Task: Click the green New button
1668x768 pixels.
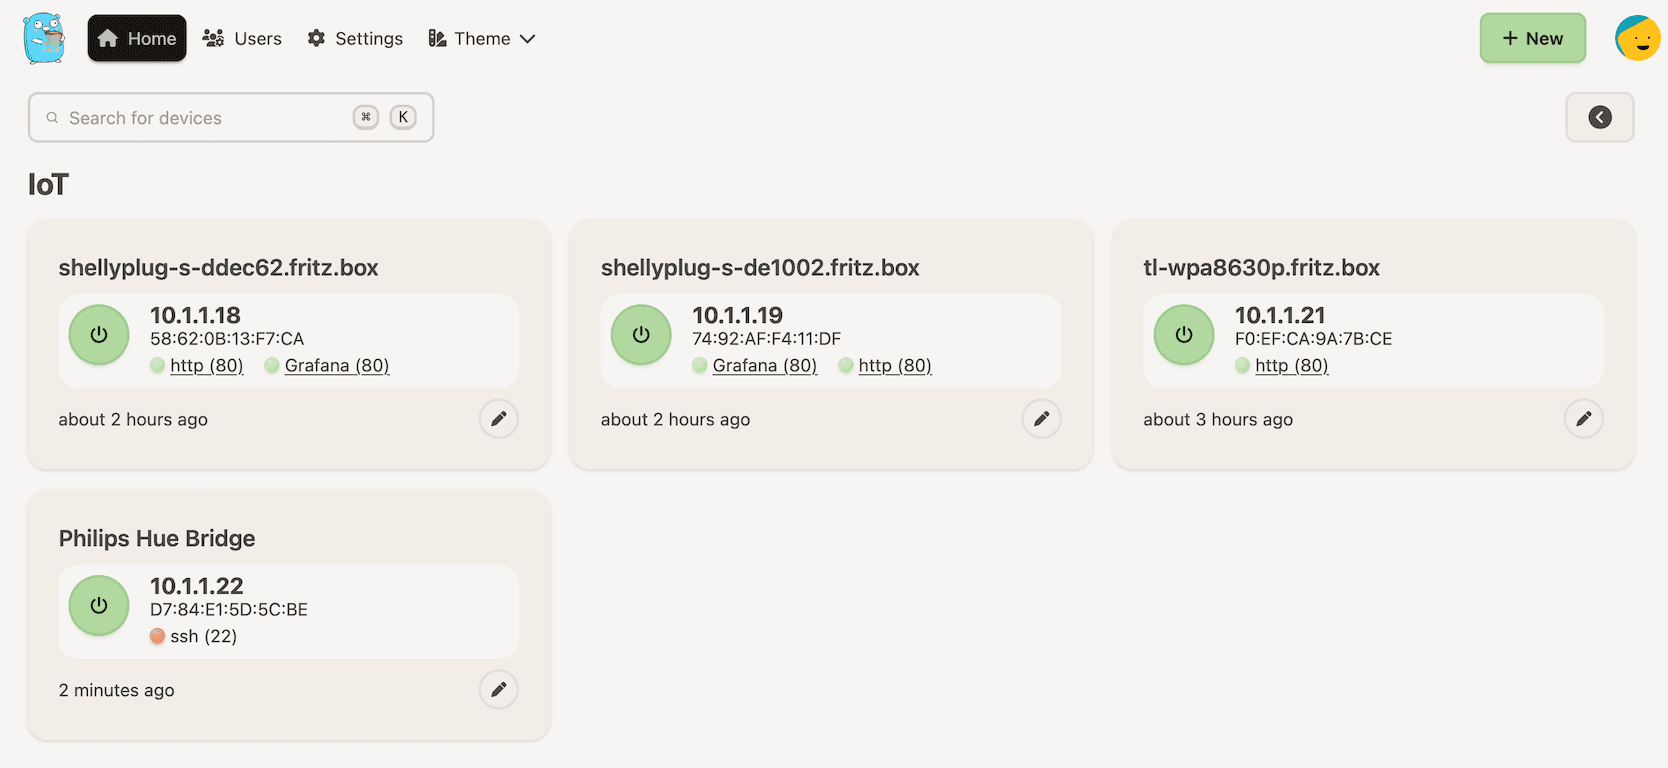Action: pyautogui.click(x=1532, y=39)
